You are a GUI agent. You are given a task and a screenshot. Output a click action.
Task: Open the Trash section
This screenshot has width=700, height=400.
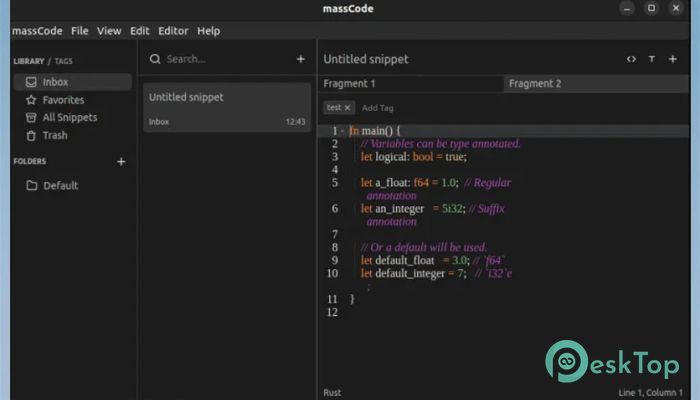[55, 135]
